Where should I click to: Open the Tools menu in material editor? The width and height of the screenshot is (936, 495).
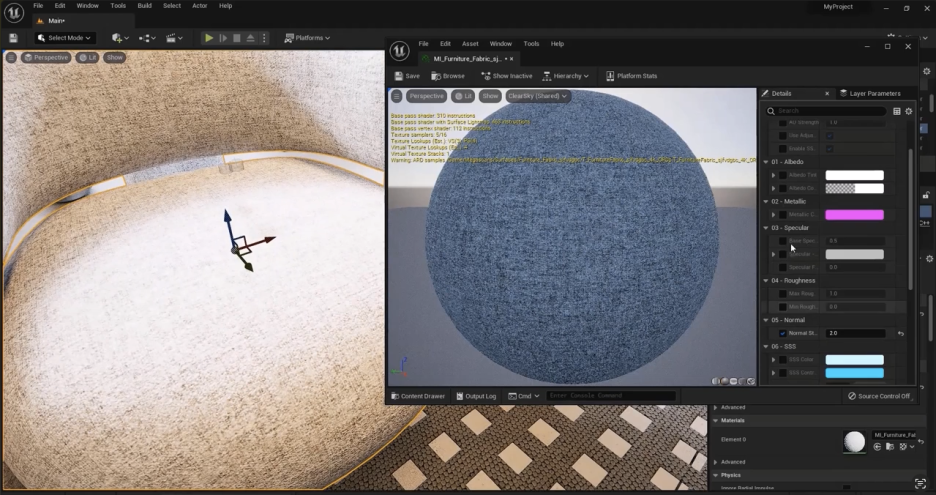coord(531,44)
